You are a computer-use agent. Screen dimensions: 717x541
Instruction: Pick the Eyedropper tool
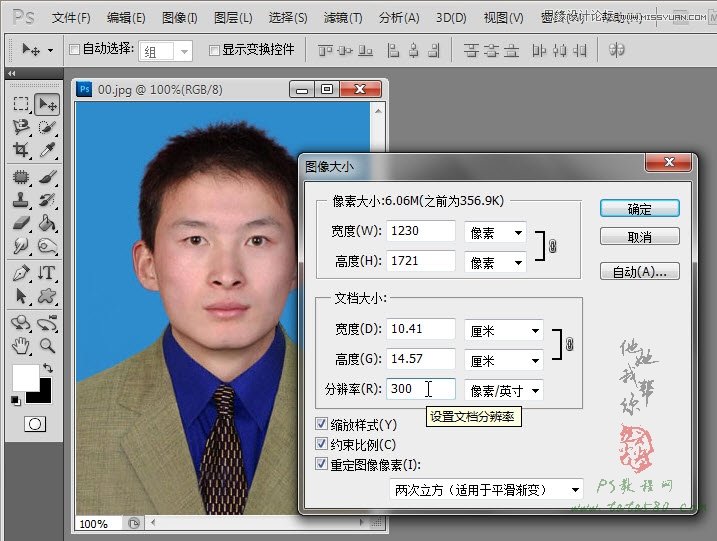46,150
